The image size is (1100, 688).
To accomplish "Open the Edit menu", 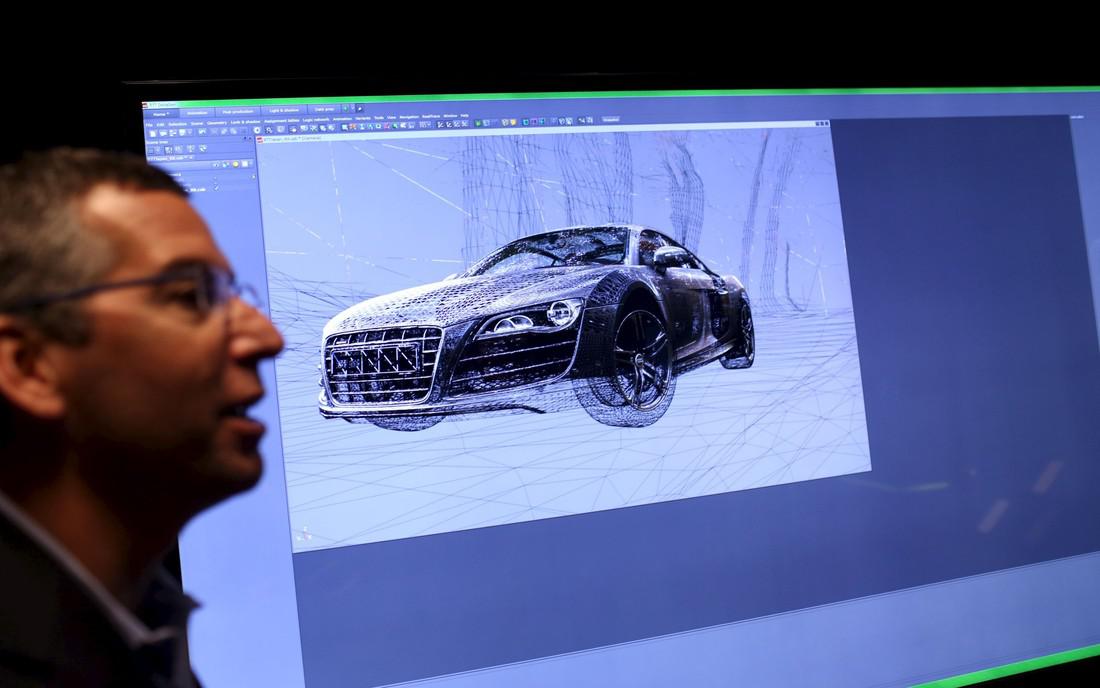I will point(160,125).
